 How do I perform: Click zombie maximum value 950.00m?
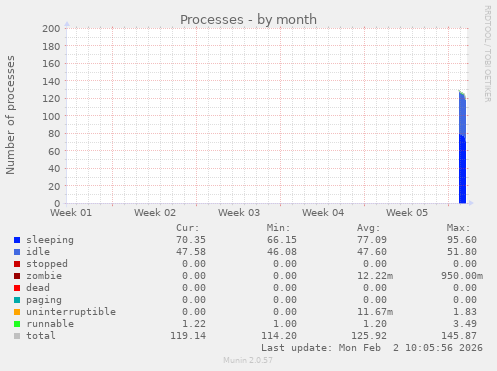(462, 276)
